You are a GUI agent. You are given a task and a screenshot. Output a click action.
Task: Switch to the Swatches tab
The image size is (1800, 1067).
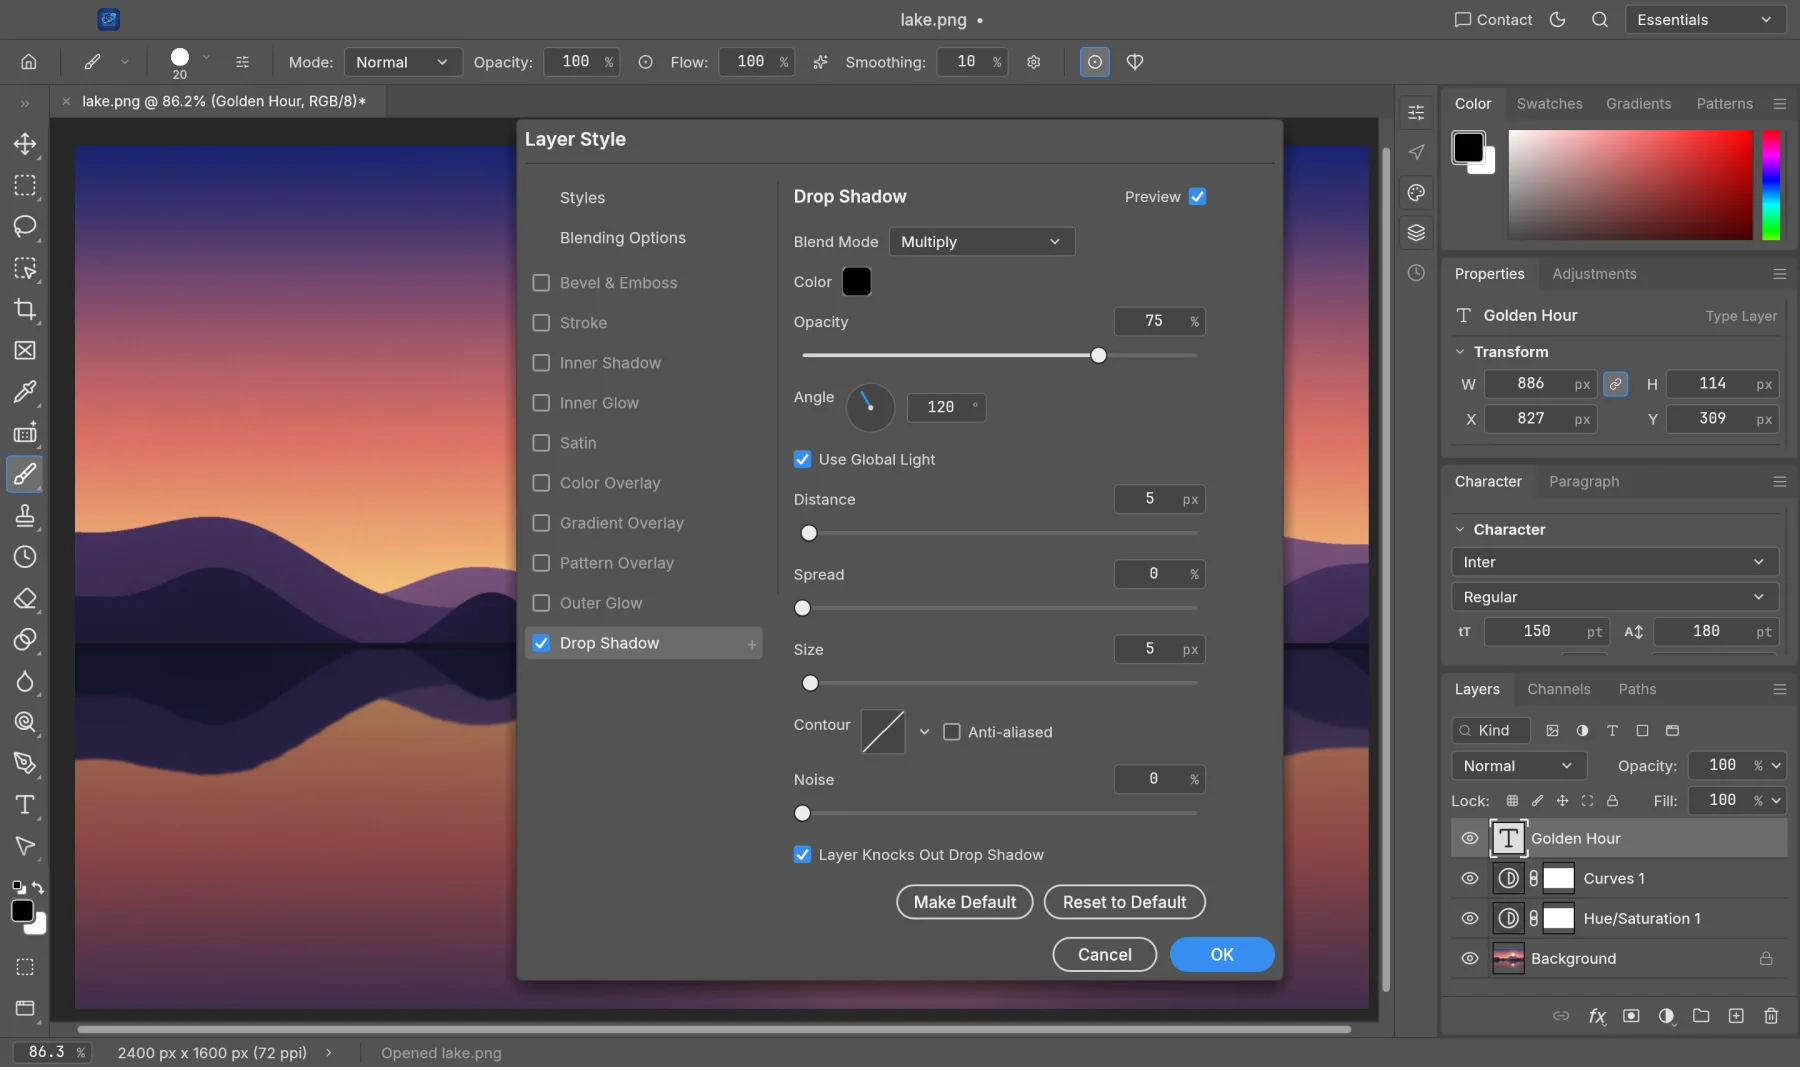[x=1549, y=104]
